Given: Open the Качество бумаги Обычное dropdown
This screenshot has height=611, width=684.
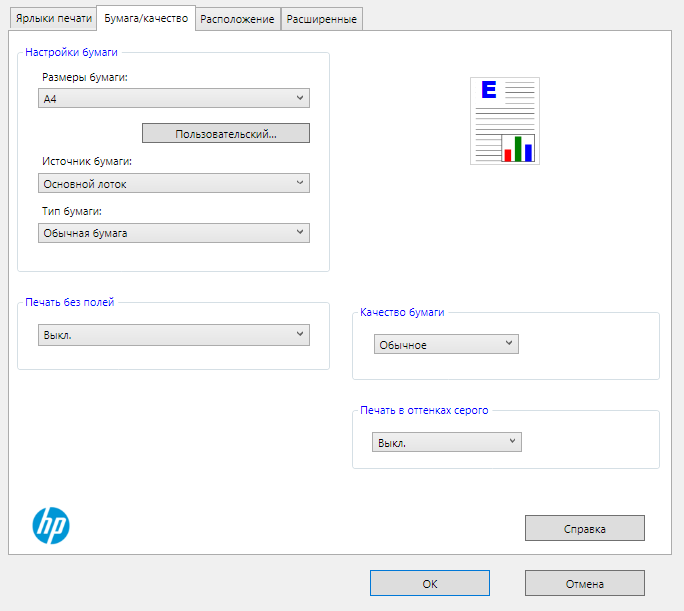Looking at the screenshot, I should click(x=446, y=344).
